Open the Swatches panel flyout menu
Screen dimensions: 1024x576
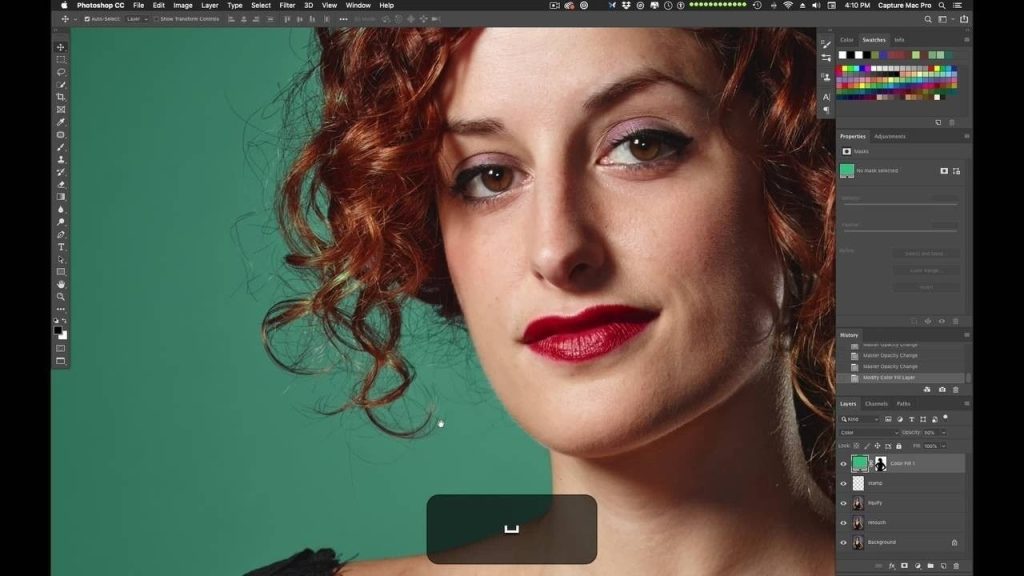967,40
